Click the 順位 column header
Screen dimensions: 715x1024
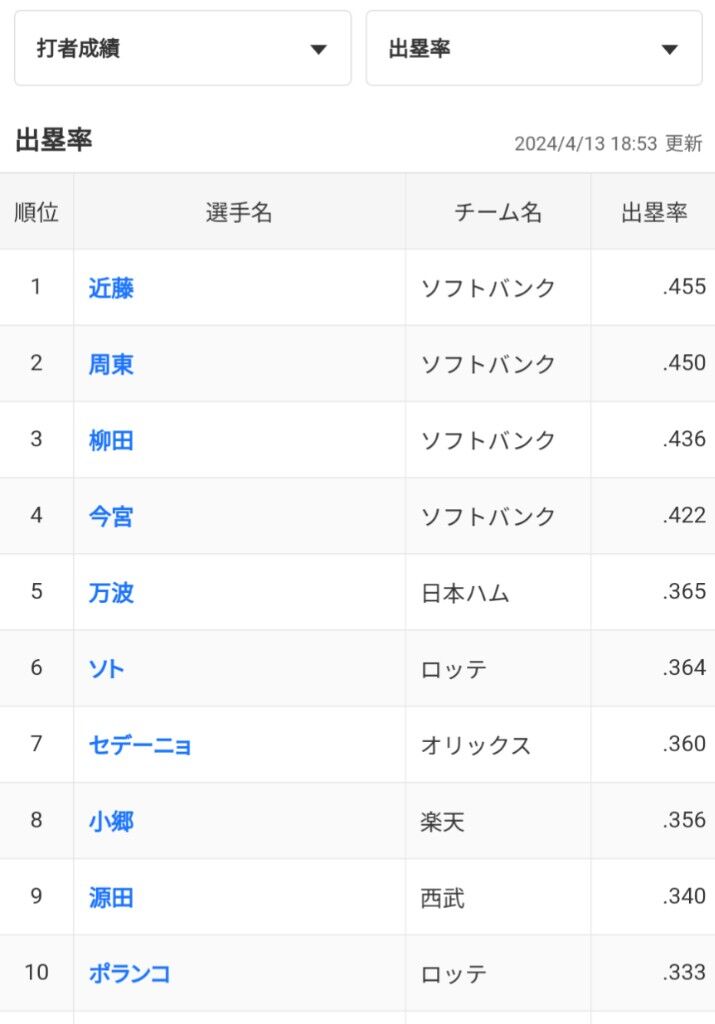[37, 212]
